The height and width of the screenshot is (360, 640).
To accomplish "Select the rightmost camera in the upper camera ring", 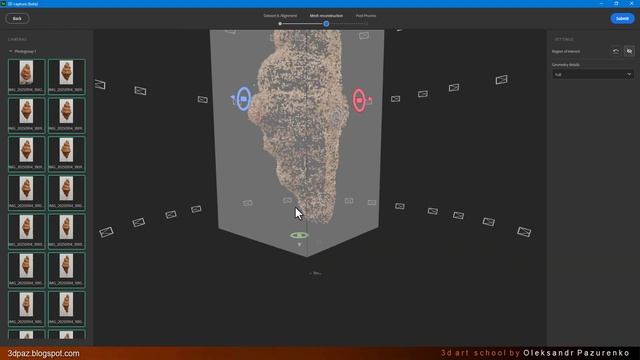I will click(x=502, y=80).
